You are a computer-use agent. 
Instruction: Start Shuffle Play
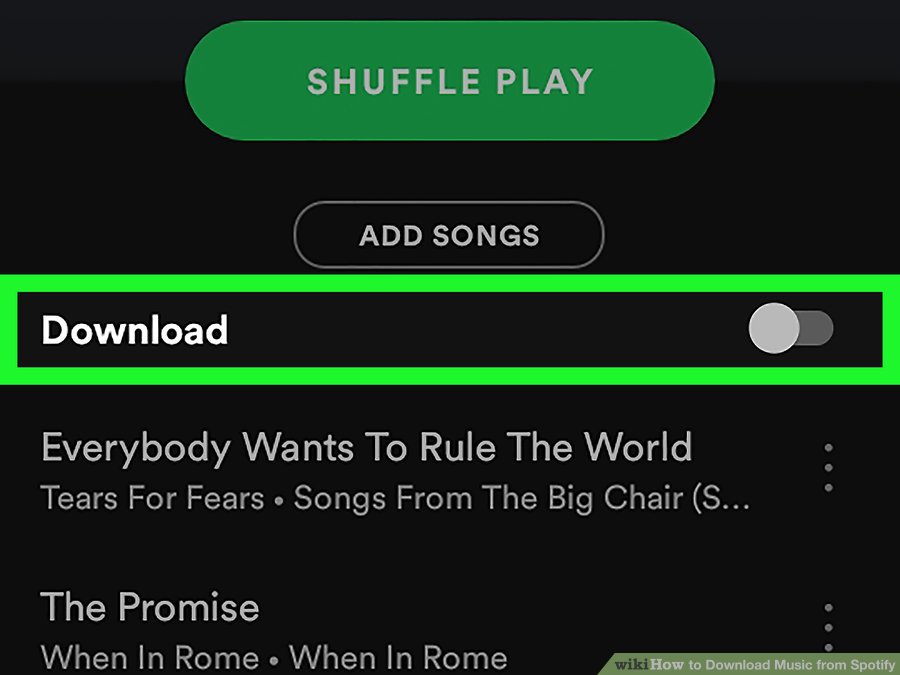click(x=449, y=80)
